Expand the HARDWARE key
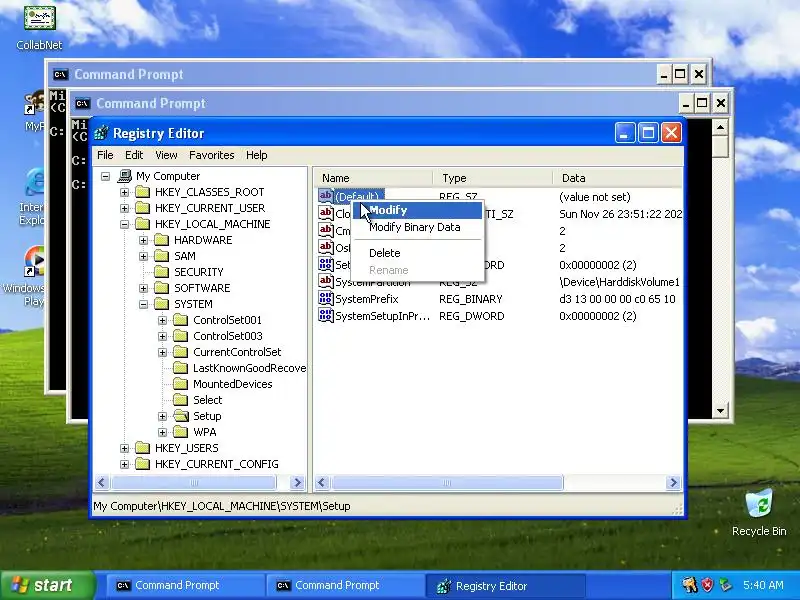This screenshot has height=600, width=800. coord(143,240)
